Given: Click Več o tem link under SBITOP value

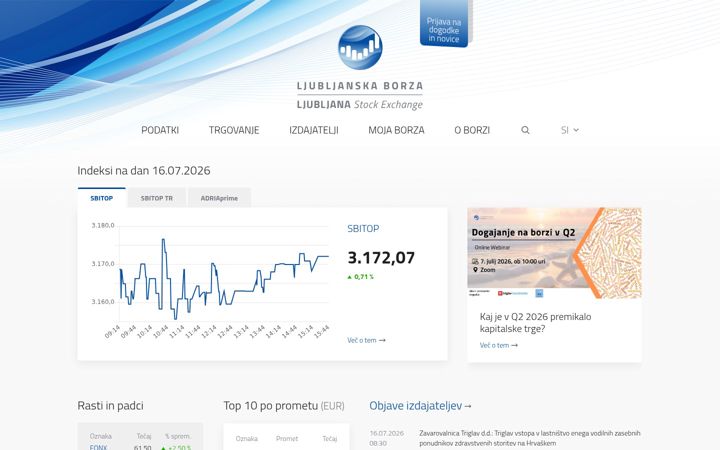Looking at the screenshot, I should [366, 340].
